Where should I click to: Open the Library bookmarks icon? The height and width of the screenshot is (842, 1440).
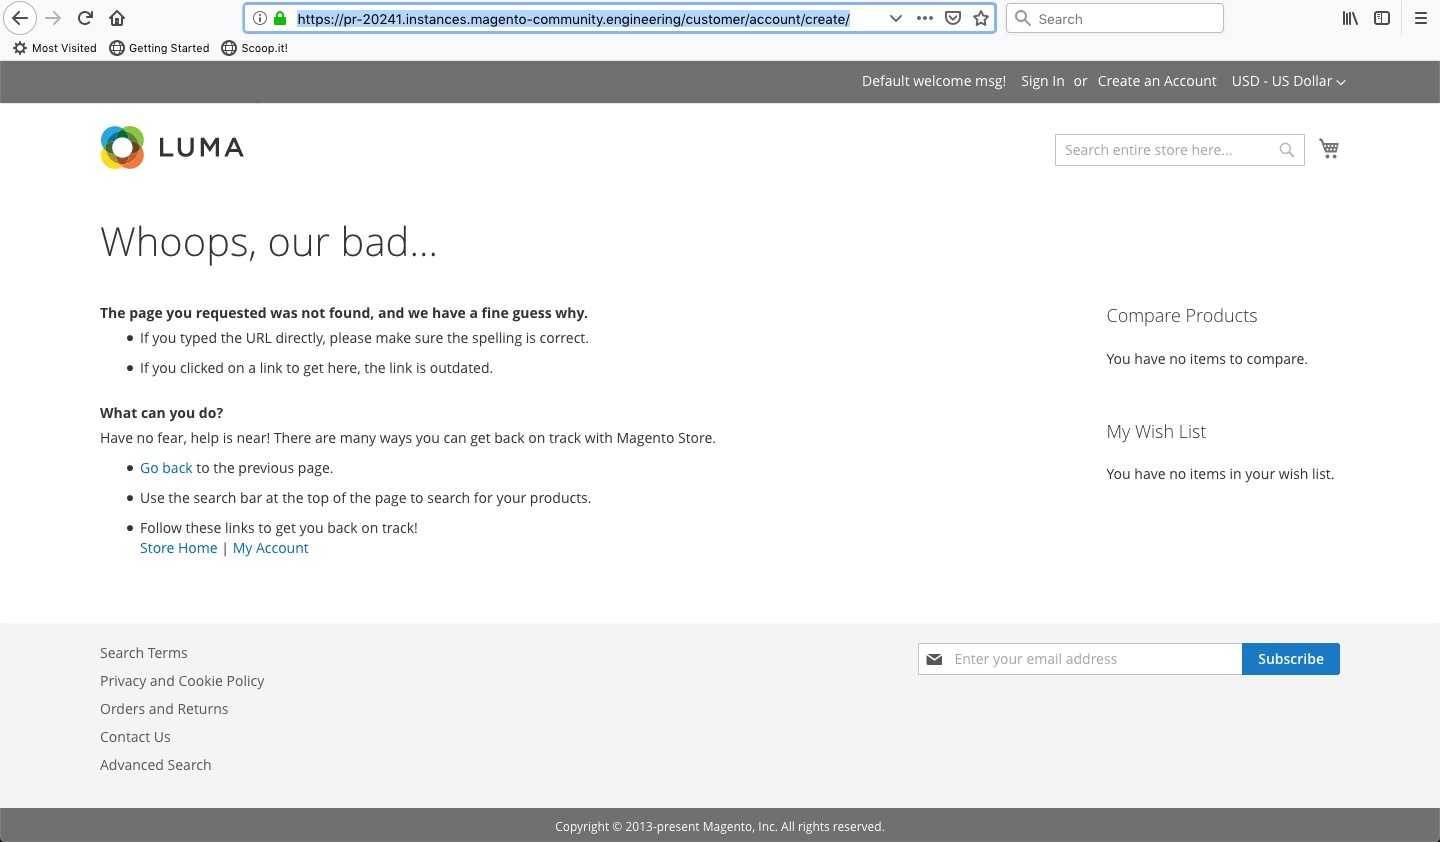[1350, 18]
